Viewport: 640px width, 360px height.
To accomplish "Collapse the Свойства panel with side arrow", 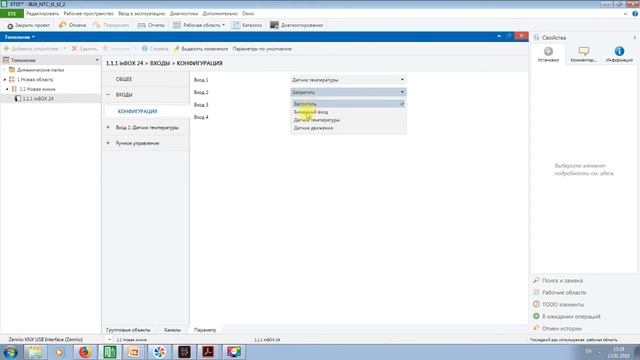I will [x=635, y=38].
